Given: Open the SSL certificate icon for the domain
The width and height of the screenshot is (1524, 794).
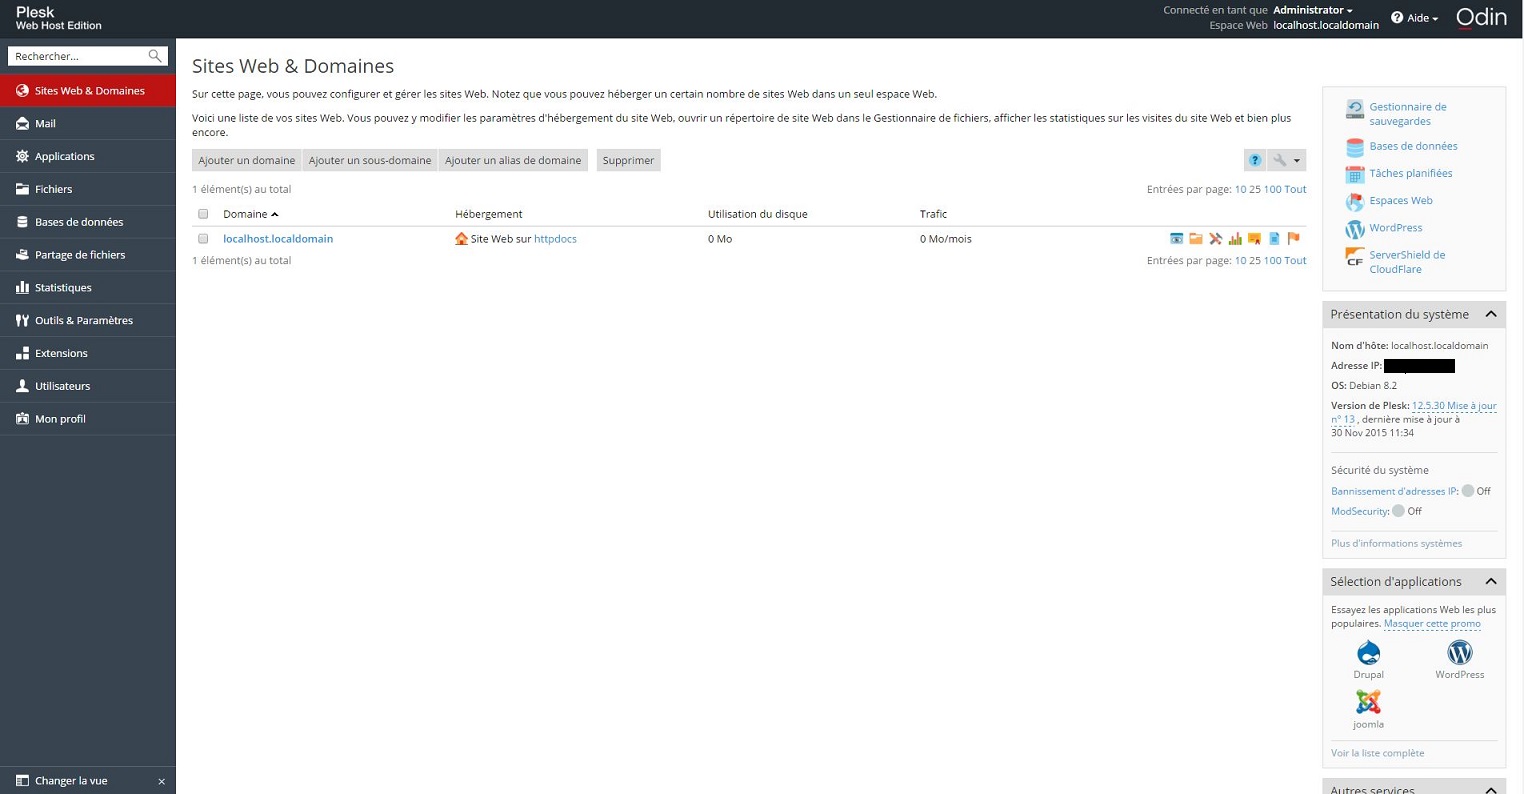Looking at the screenshot, I should pos(1255,239).
